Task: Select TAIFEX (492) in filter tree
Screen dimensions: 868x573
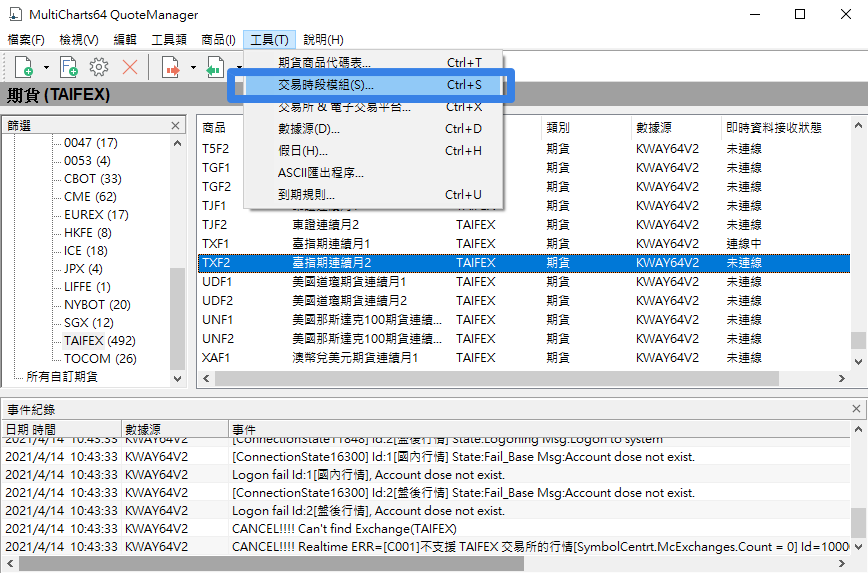Action: pyautogui.click(x=100, y=340)
